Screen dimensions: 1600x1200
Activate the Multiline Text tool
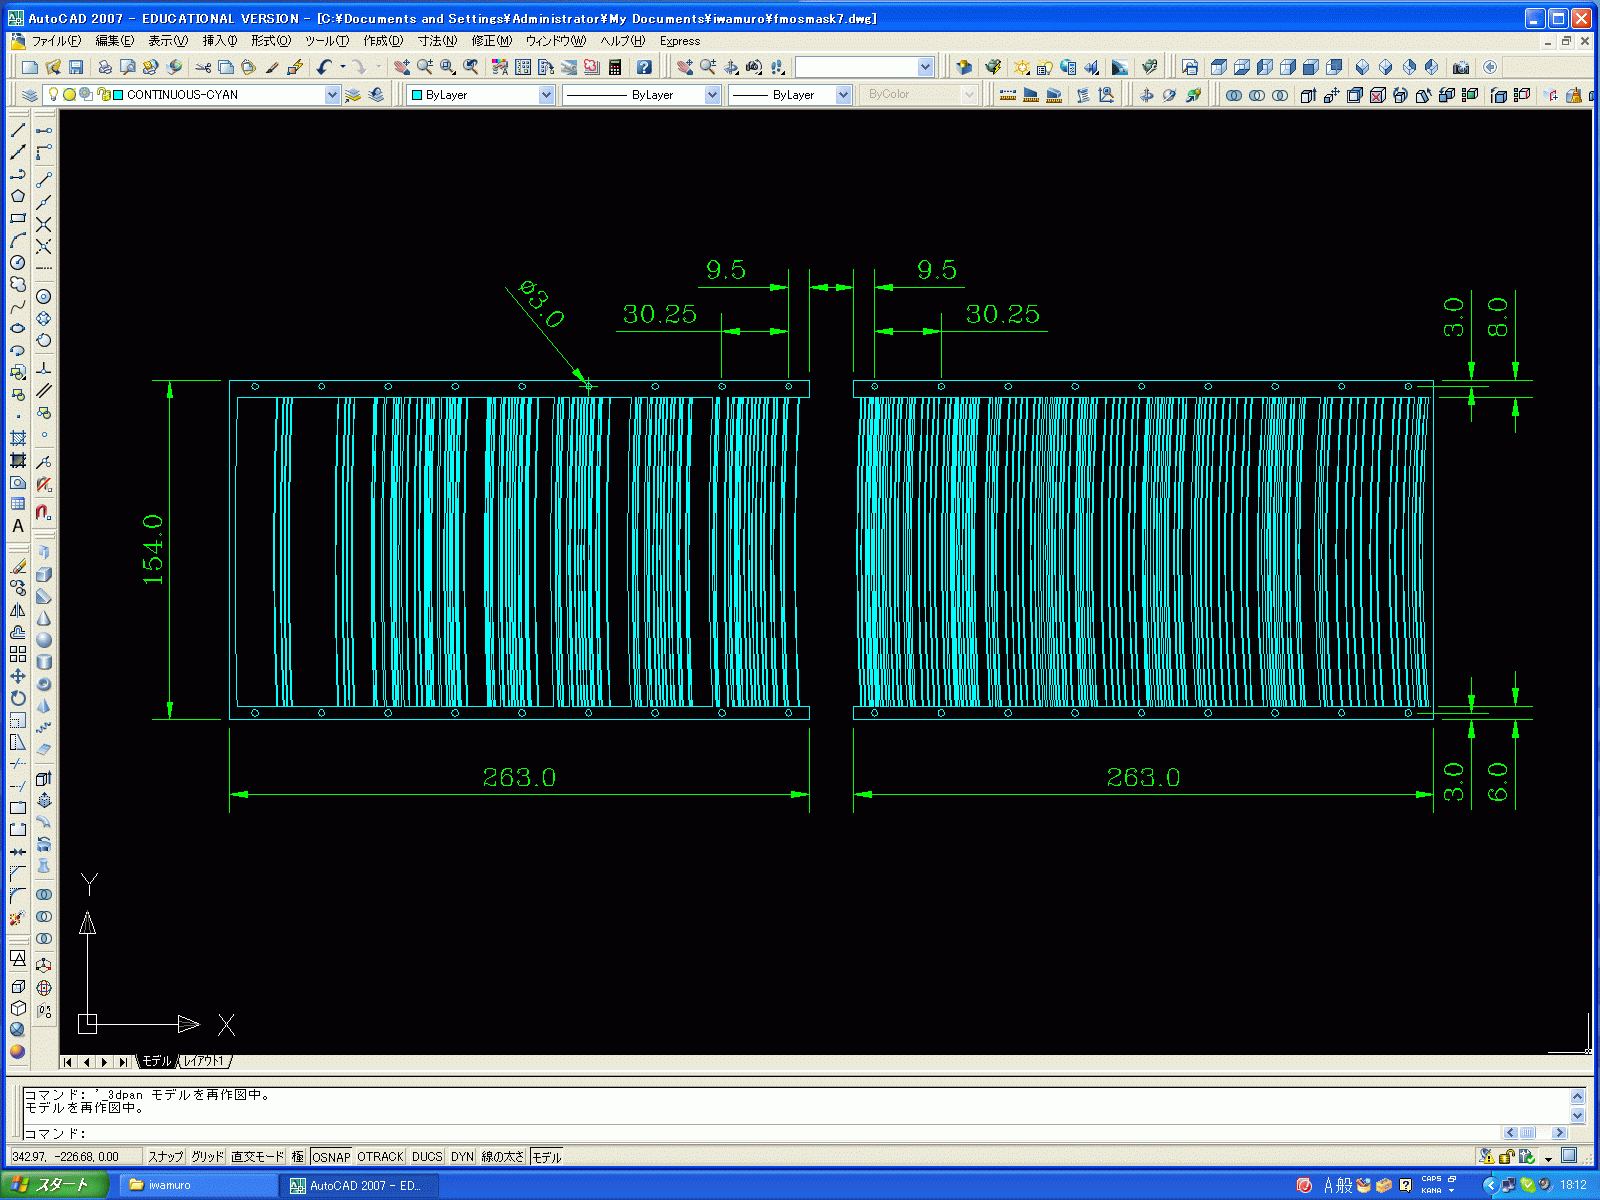pos(18,526)
